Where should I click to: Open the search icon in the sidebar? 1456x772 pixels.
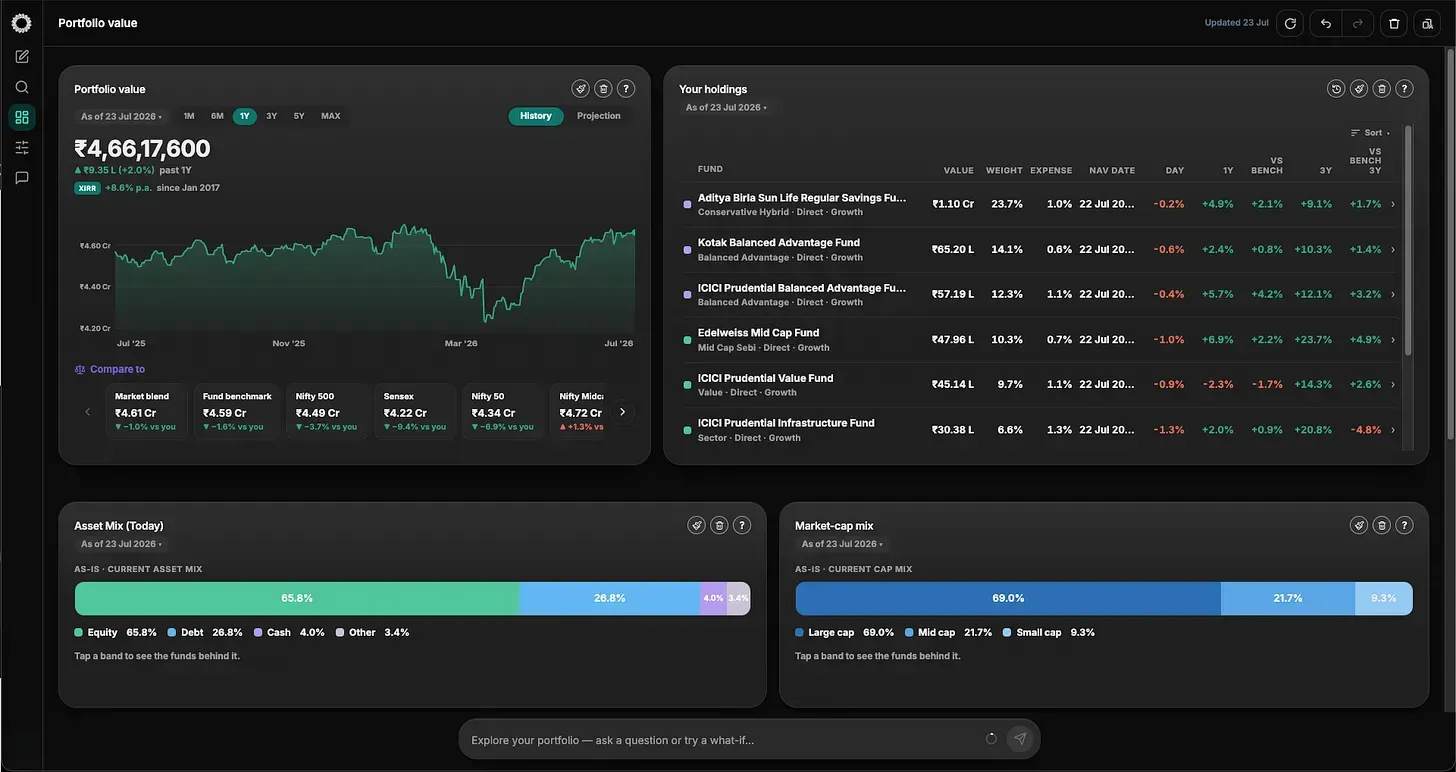(22, 87)
